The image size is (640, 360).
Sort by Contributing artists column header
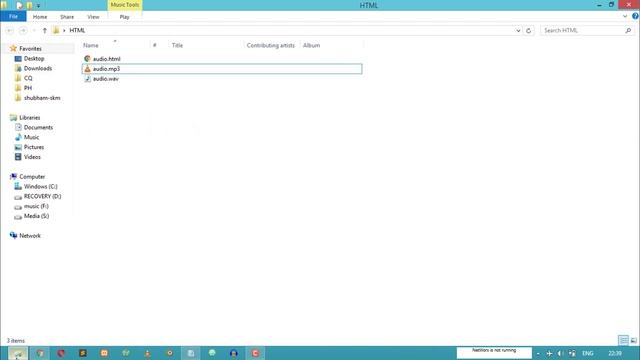pos(270,45)
